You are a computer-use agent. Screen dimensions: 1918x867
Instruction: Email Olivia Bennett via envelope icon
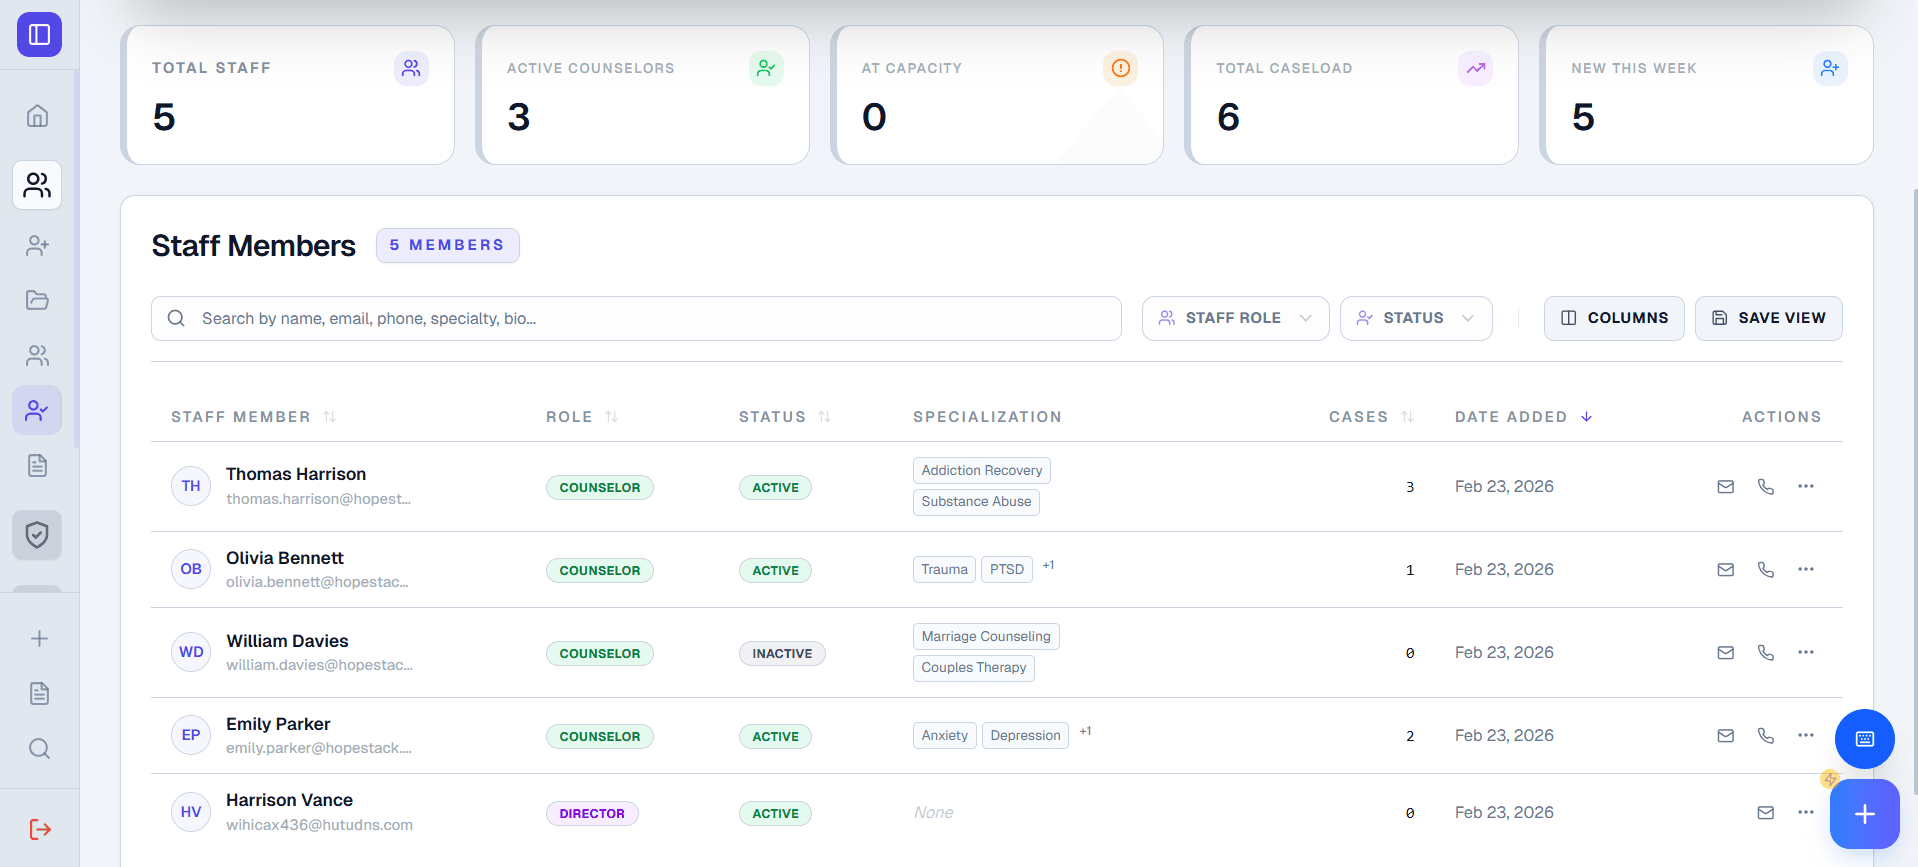coord(1725,570)
